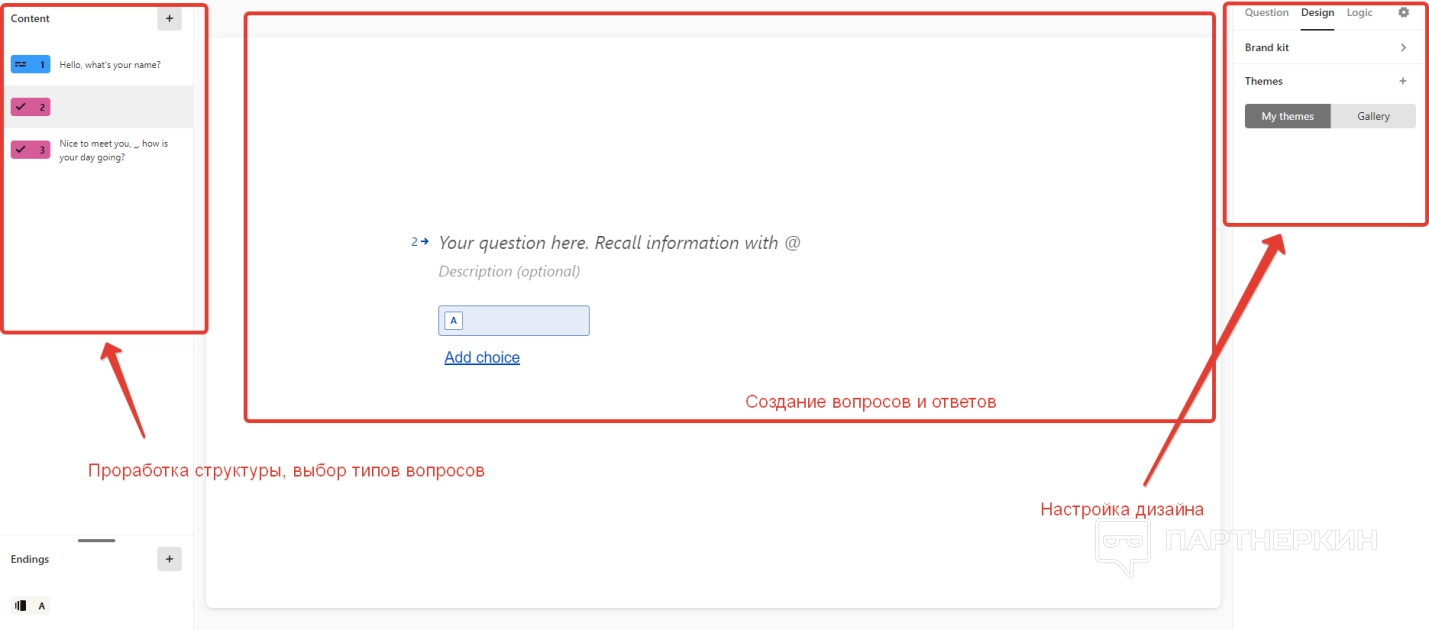Expand the Brand kit chevron
1429x630 pixels.
click(x=1403, y=48)
